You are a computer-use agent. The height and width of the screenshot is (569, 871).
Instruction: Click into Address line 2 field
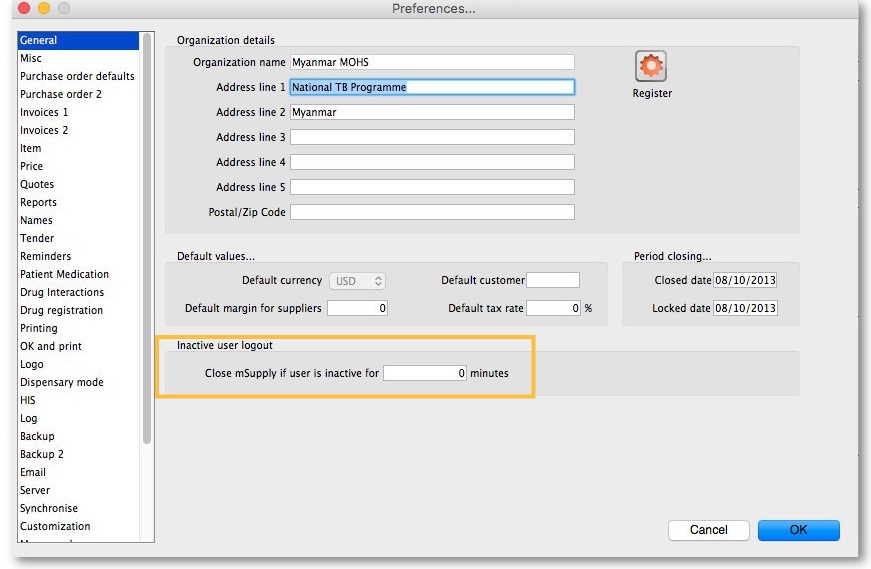432,112
